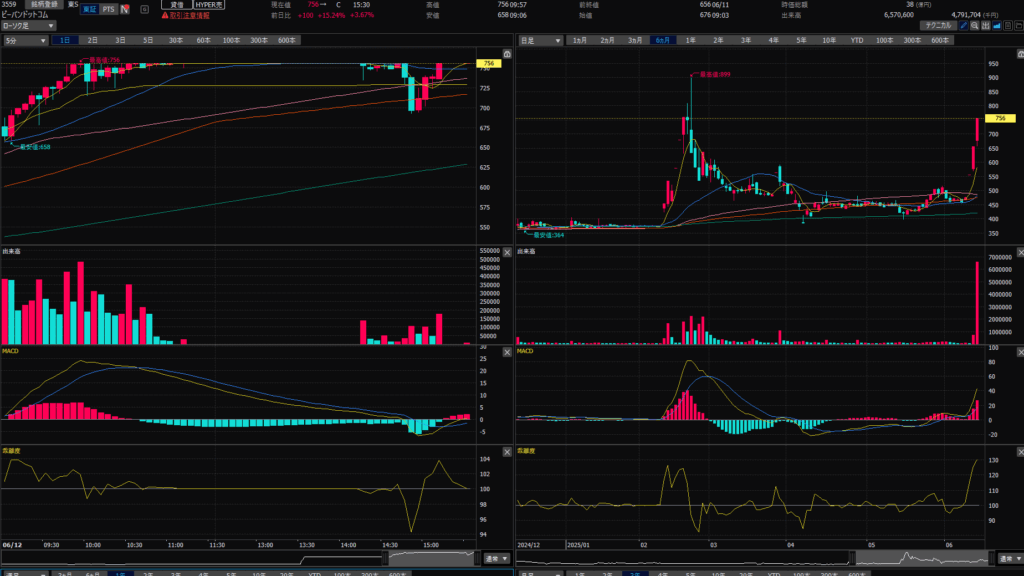Click the stock code 3559
The image size is (1024, 576).
click(x=8, y=5)
